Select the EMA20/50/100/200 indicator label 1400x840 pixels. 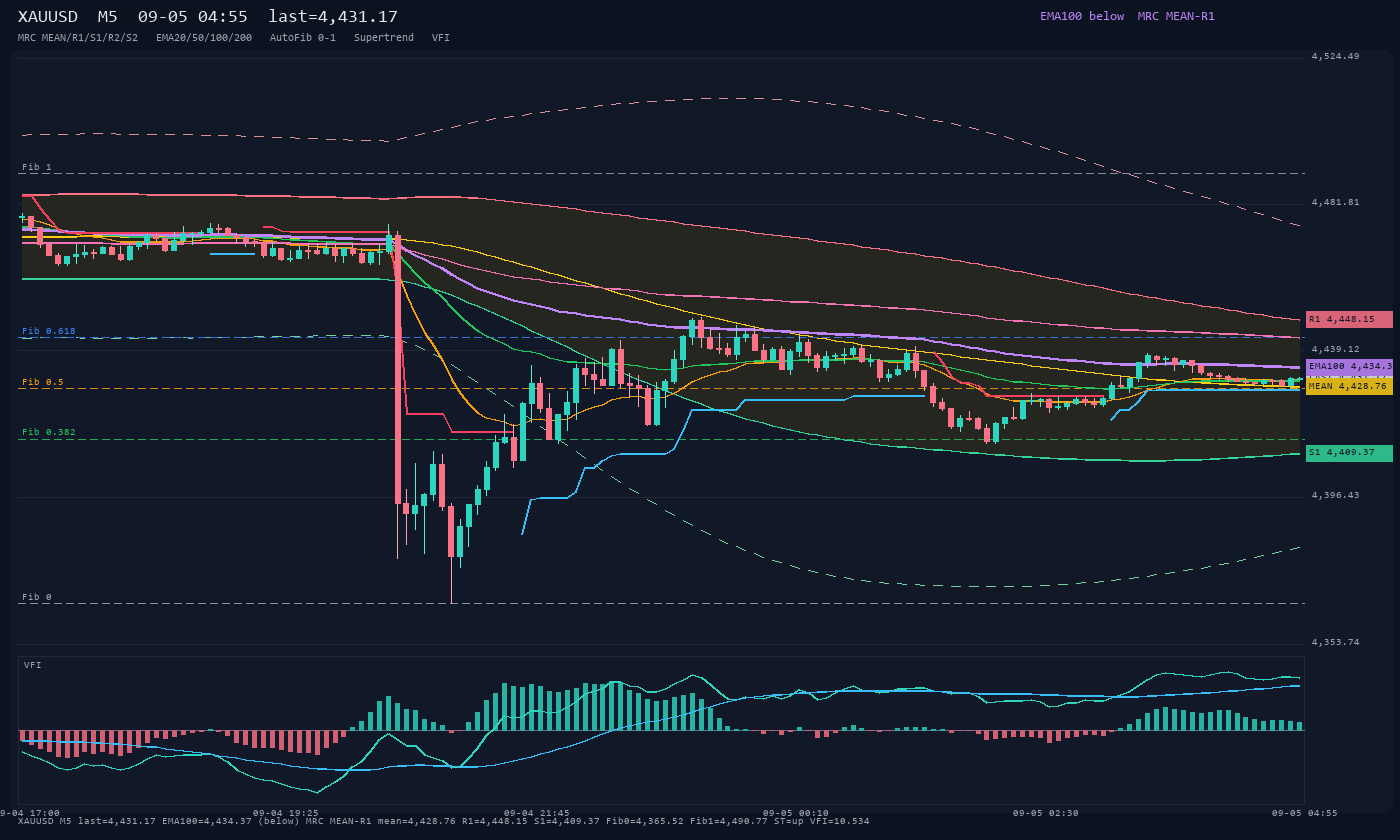[x=204, y=37]
